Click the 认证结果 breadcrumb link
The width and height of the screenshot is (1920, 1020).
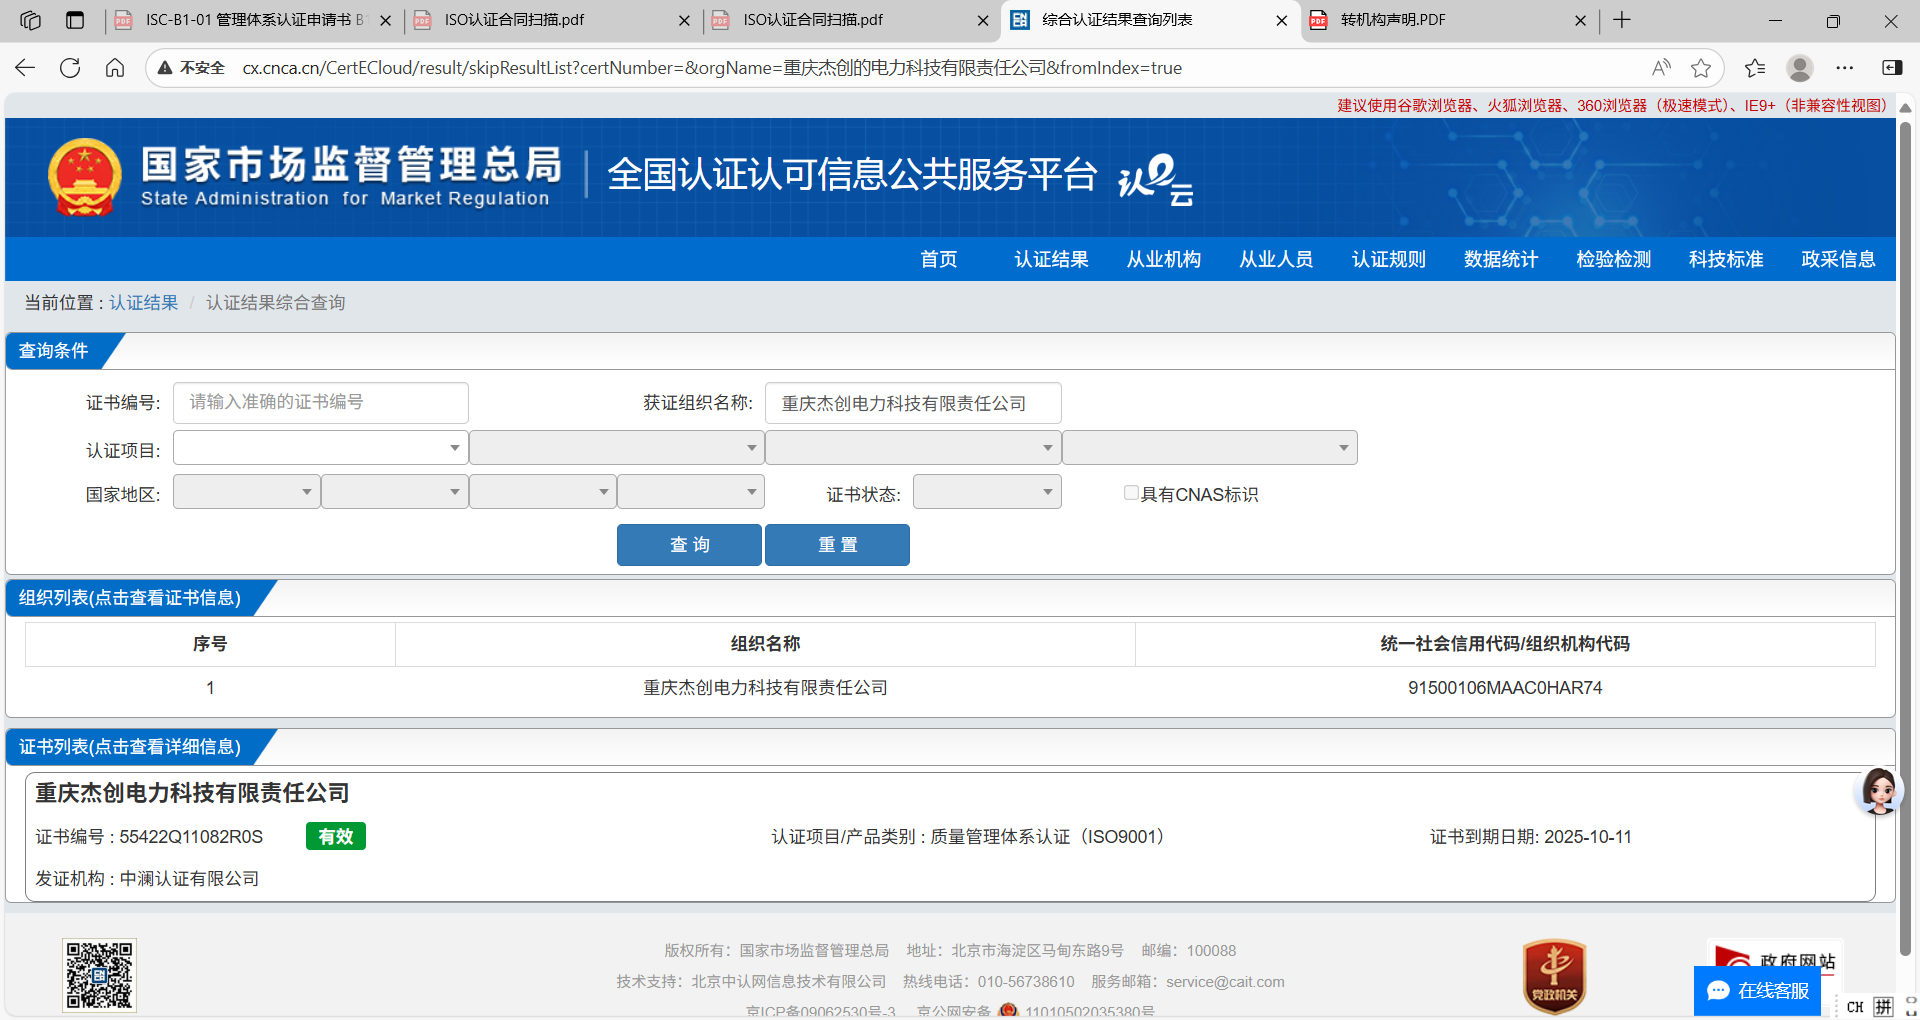coord(143,303)
